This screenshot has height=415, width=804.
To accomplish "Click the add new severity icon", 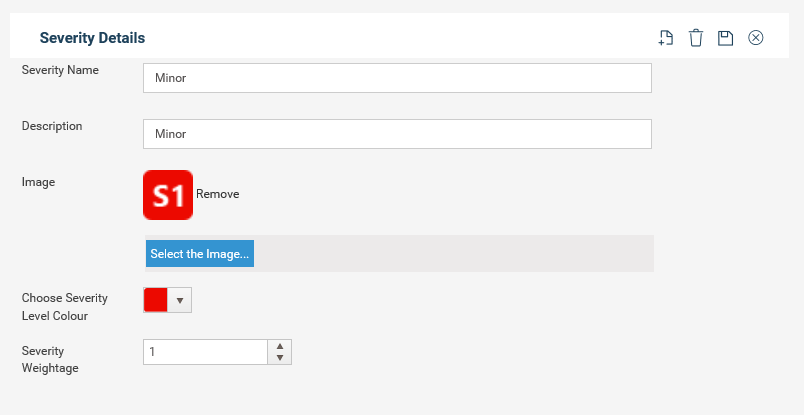I will (666, 38).
